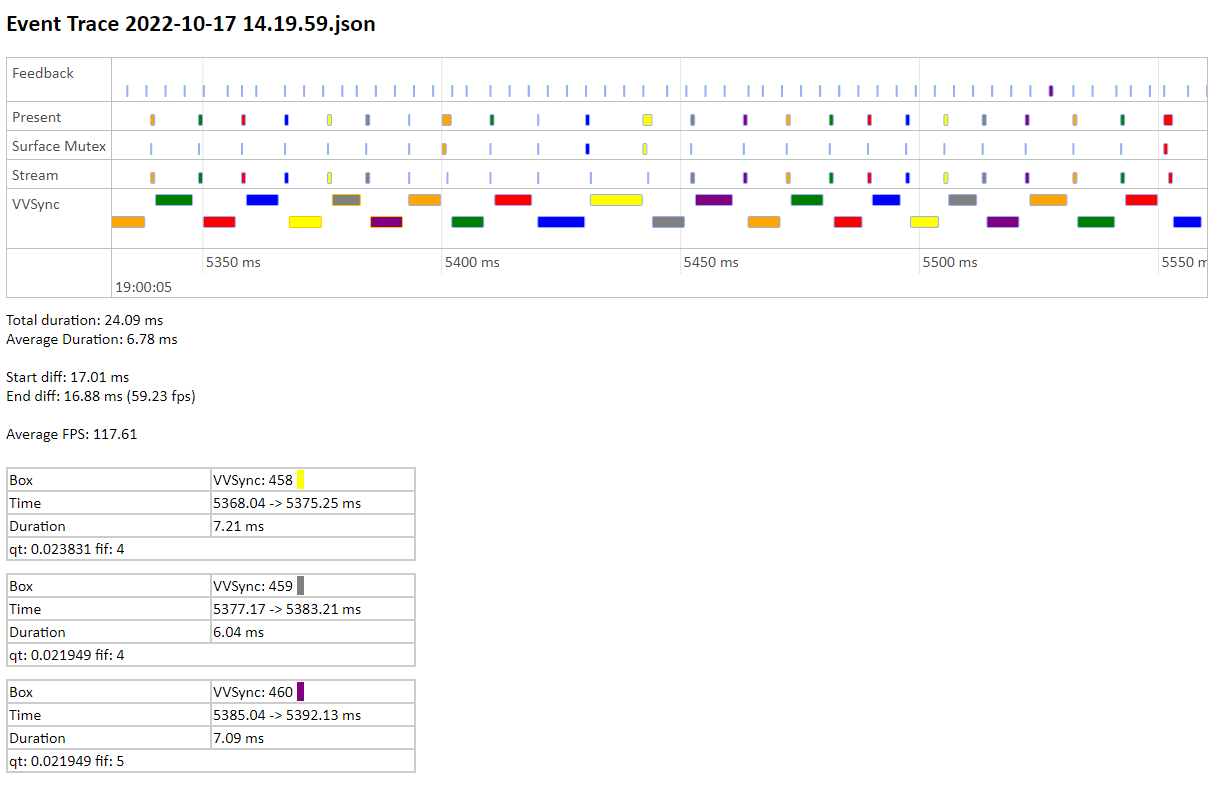Click the widest yellow VVSync bar
The height and width of the screenshot is (799, 1211).
click(x=616, y=200)
